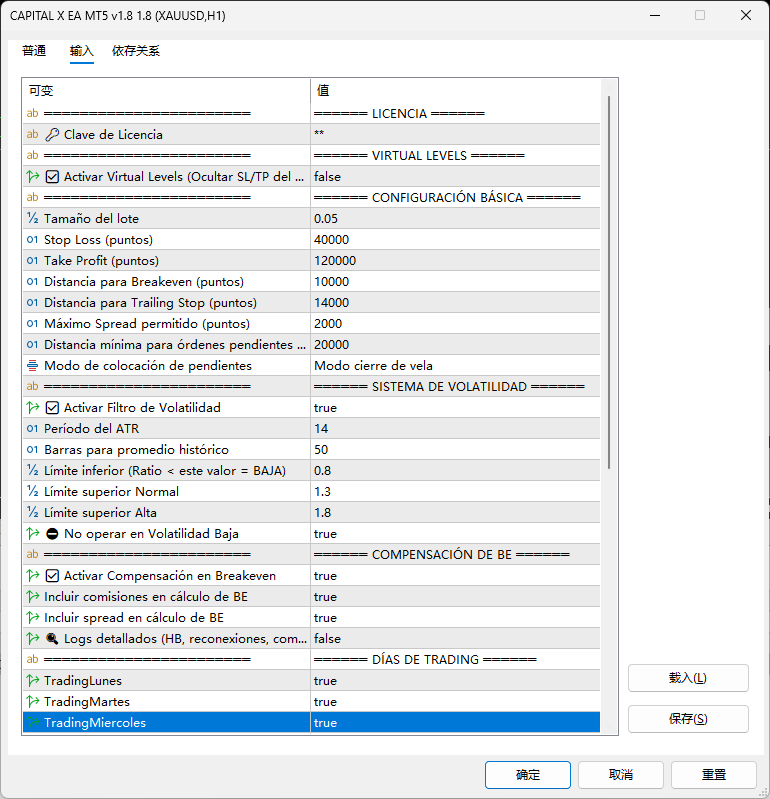
Task: Click the magnifier icon beside Logs detallados
Action: click(52, 638)
